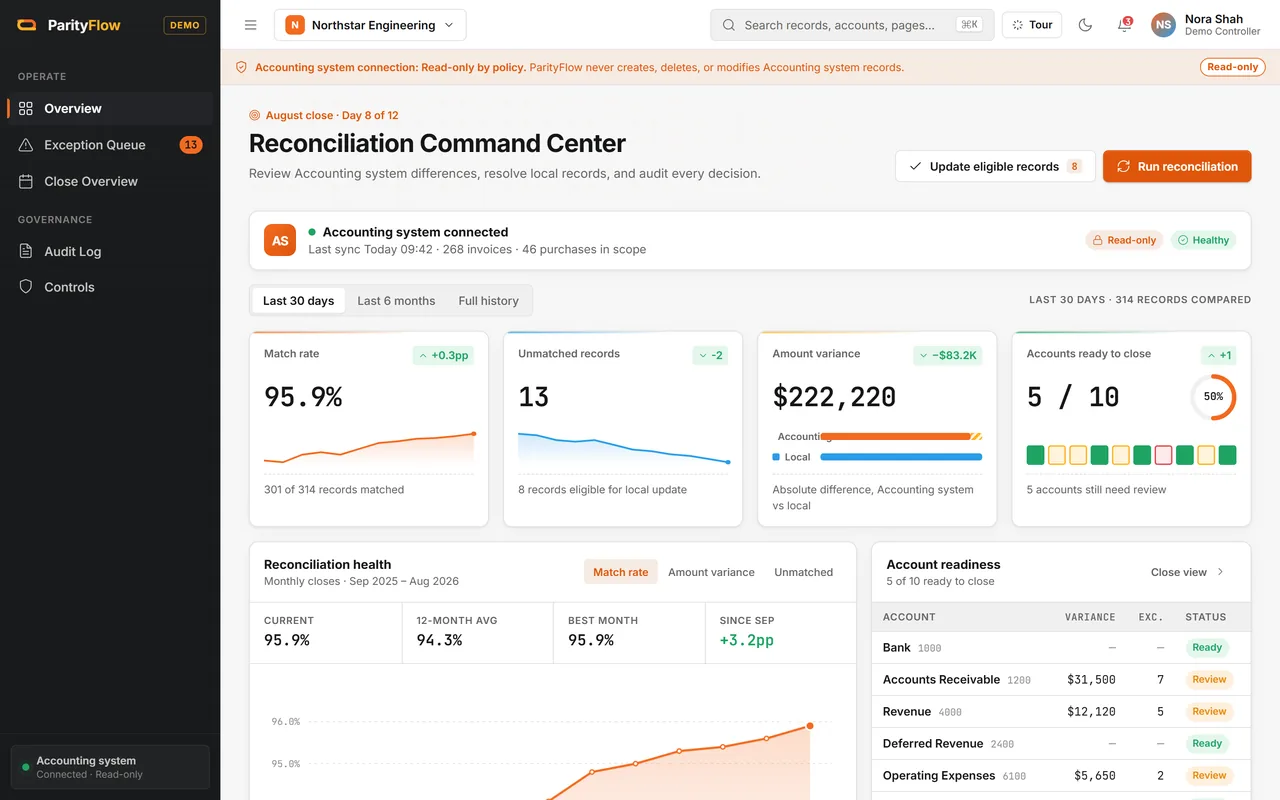Switch chart to Amount variance
Viewport: 1280px width, 800px height.
[x=711, y=572]
